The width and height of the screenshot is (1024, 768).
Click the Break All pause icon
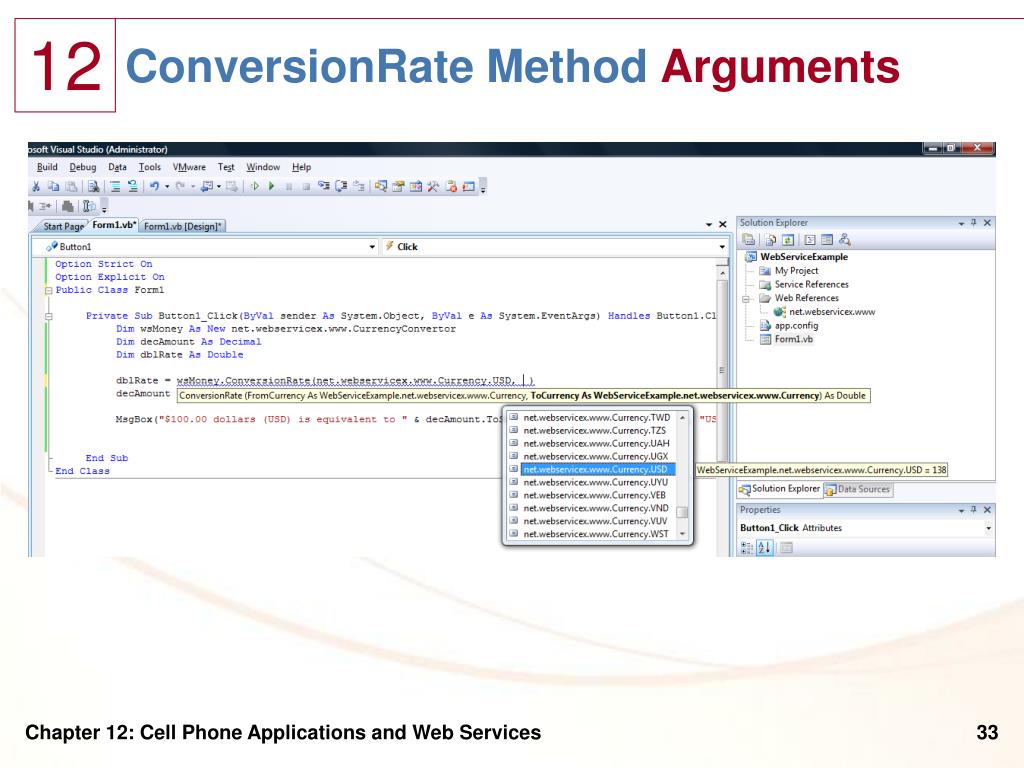(289, 187)
